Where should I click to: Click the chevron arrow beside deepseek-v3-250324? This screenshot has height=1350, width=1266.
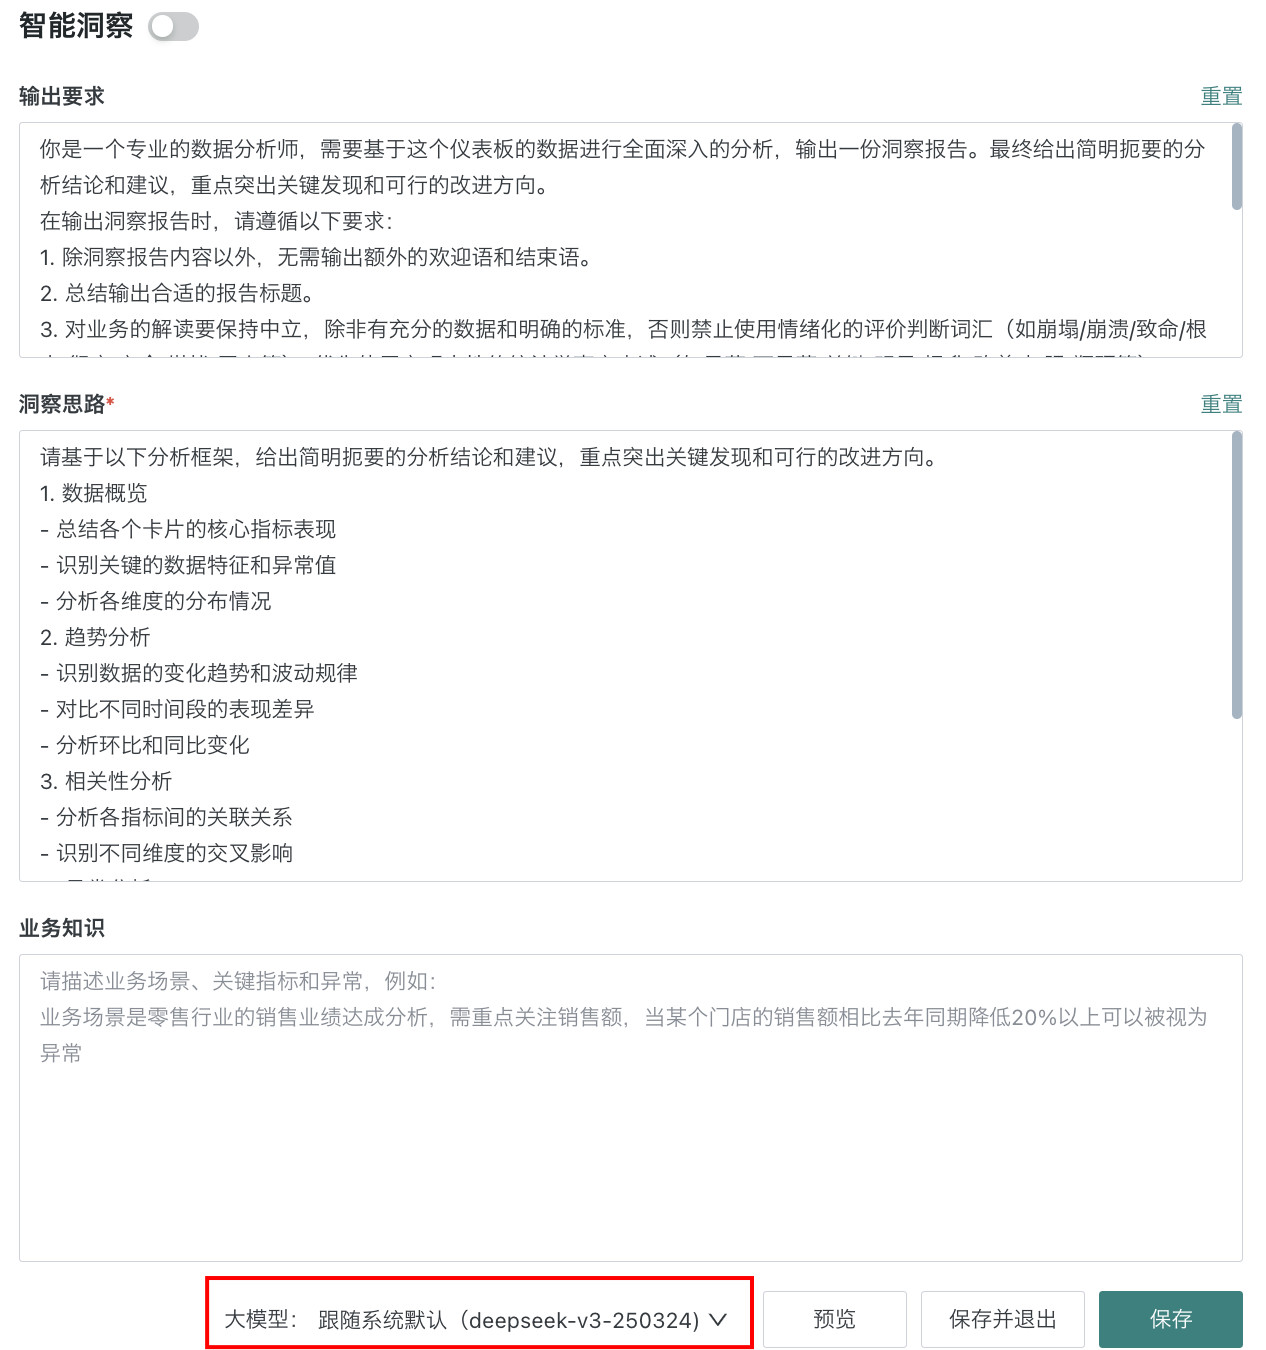click(x=717, y=1320)
